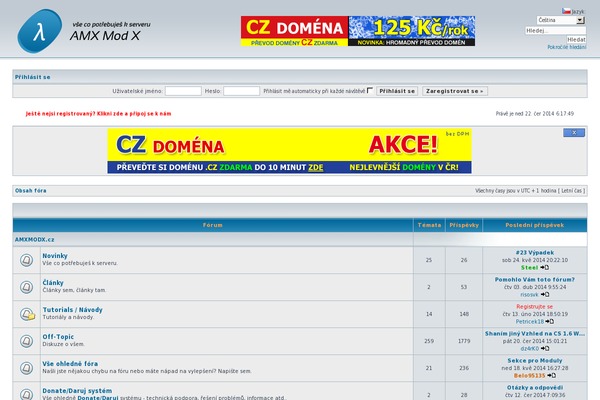The height and width of the screenshot is (400, 600).
Task: Click the Fórum column header
Action: 213,225
